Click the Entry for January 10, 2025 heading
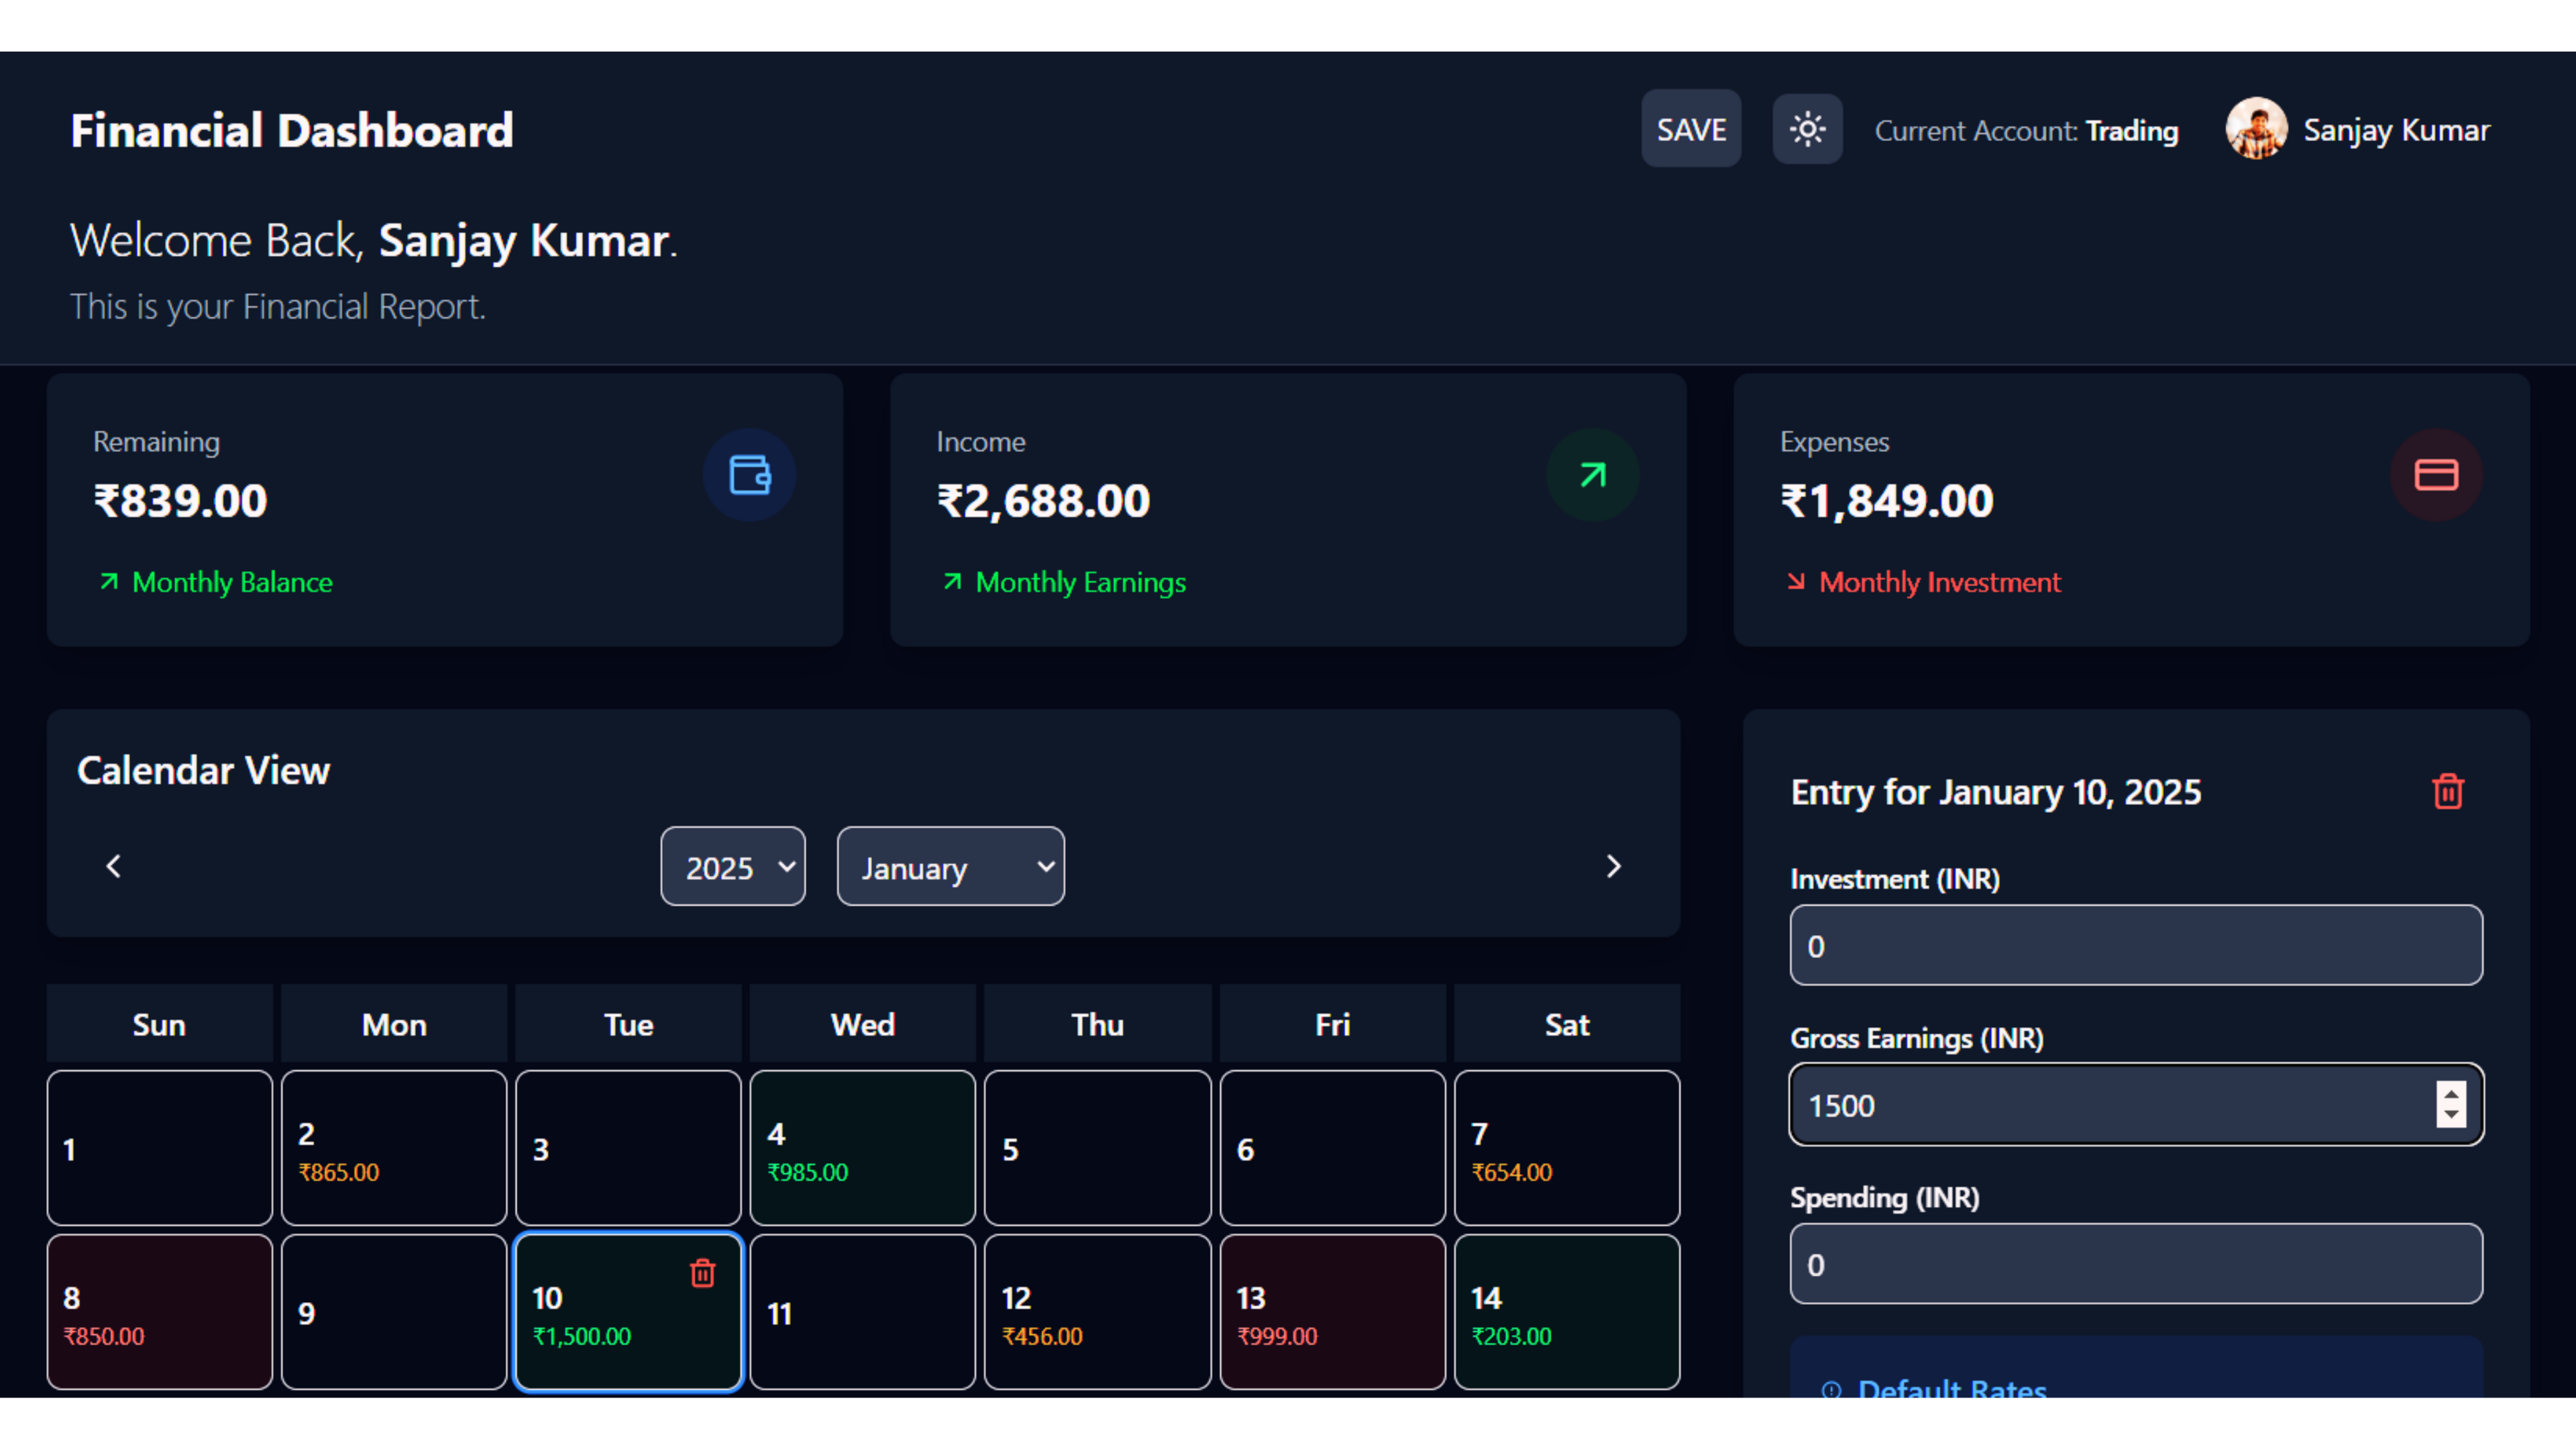The width and height of the screenshot is (2576, 1449). pos(1995,792)
